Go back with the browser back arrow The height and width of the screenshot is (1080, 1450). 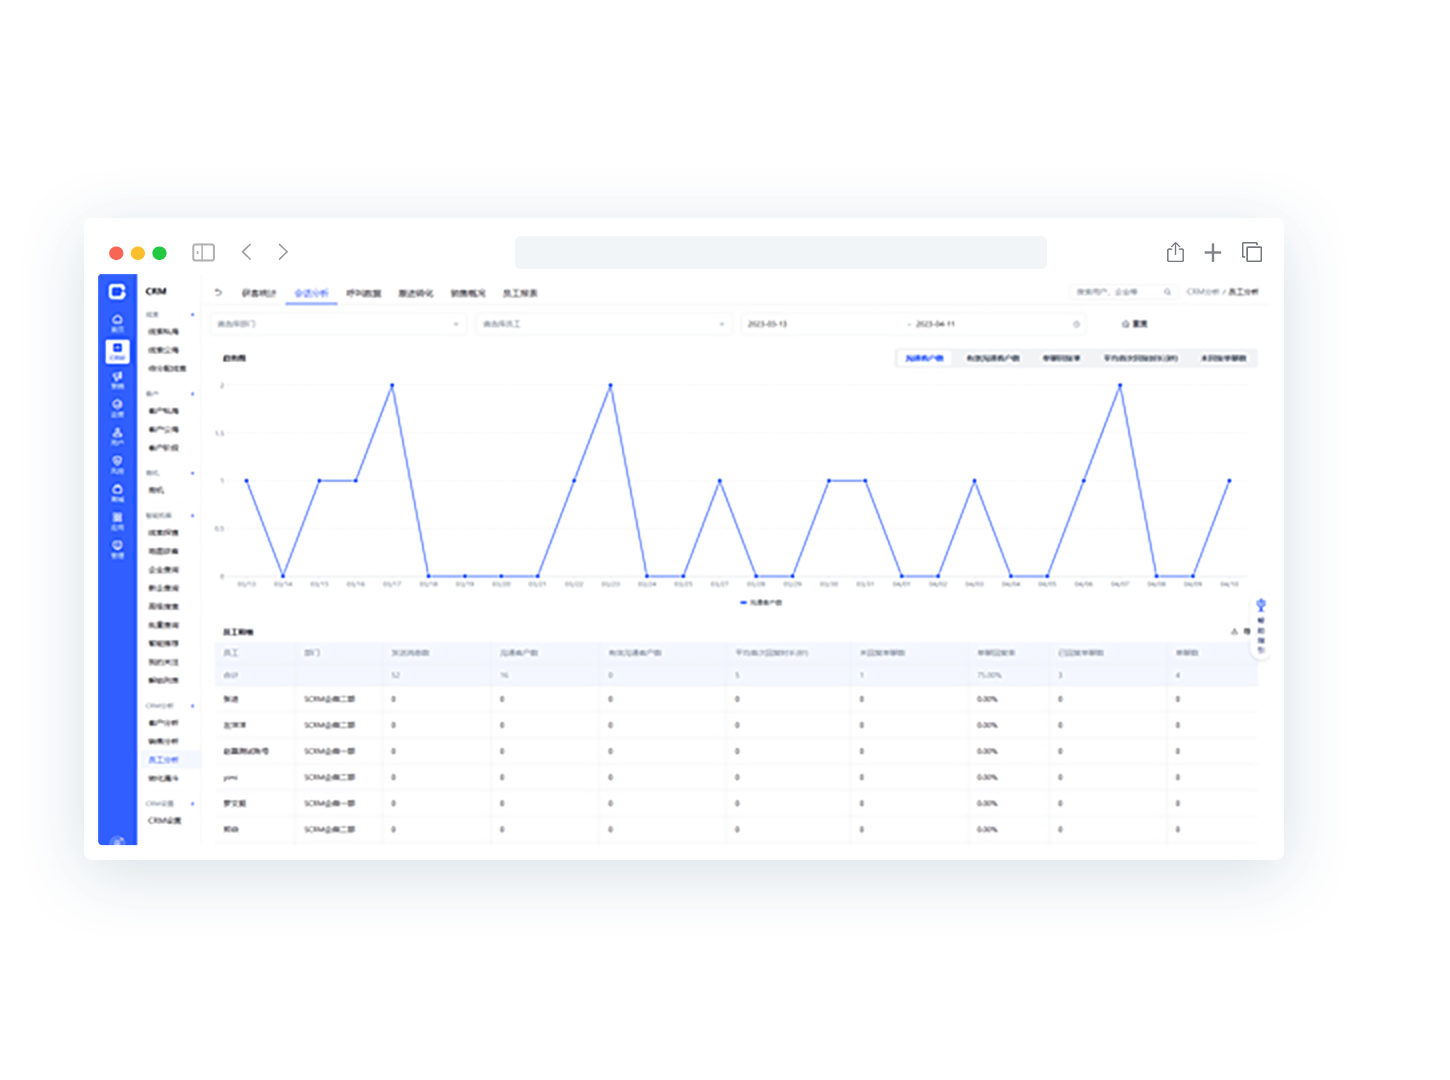(x=247, y=252)
